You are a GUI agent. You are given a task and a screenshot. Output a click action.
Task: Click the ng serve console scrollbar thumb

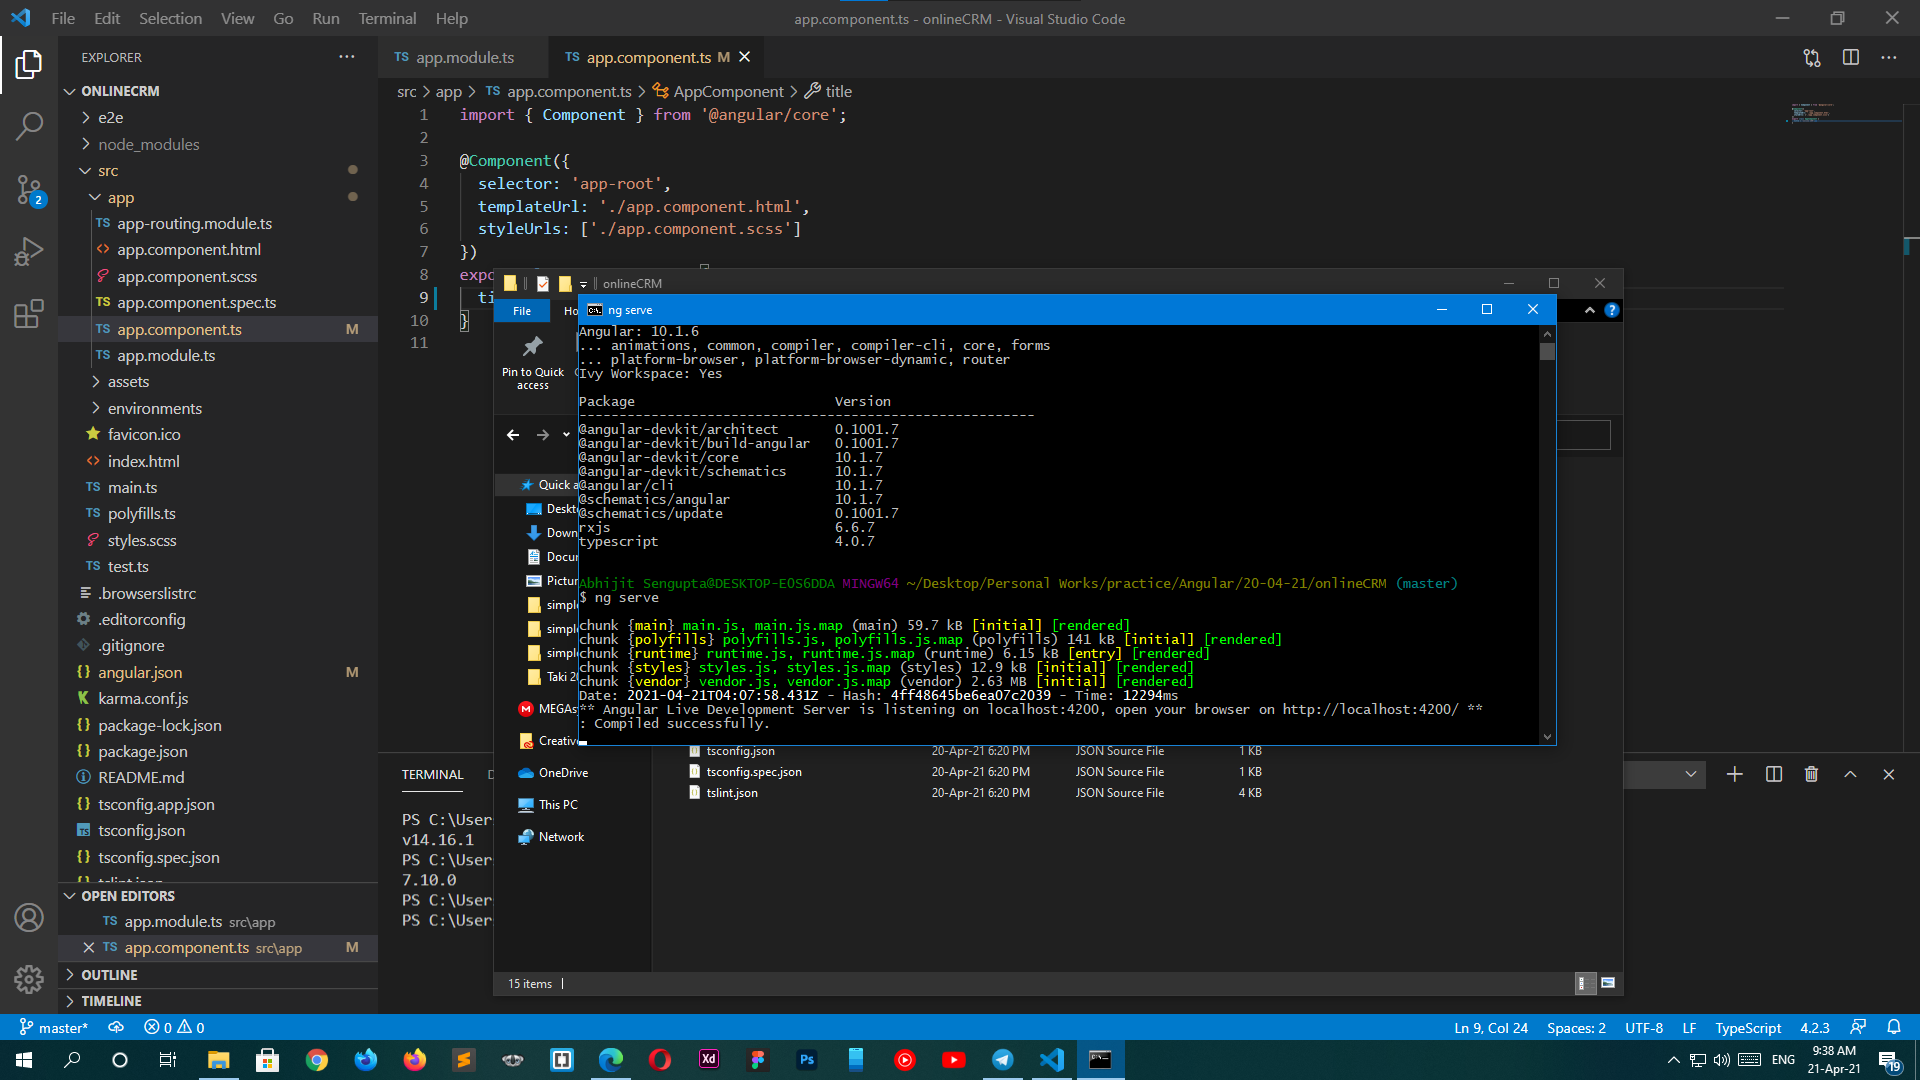1547,352
